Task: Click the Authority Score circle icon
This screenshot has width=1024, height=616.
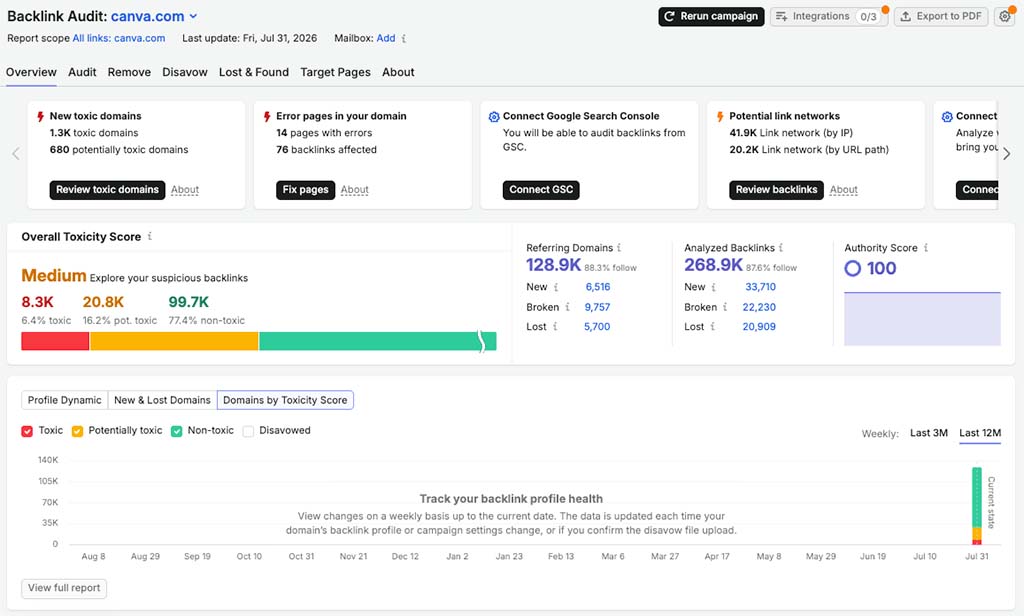Action: click(852, 268)
